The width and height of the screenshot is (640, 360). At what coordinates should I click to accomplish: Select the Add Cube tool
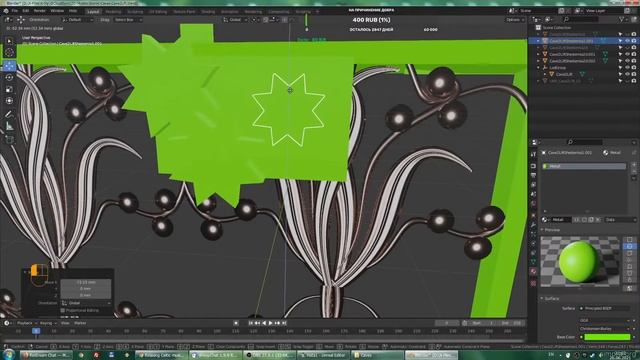point(9,140)
